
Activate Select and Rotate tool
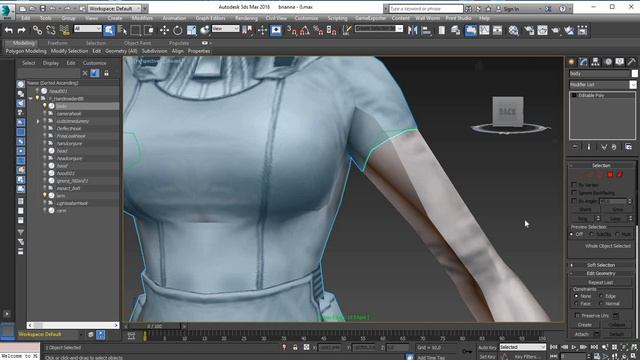click(178, 30)
